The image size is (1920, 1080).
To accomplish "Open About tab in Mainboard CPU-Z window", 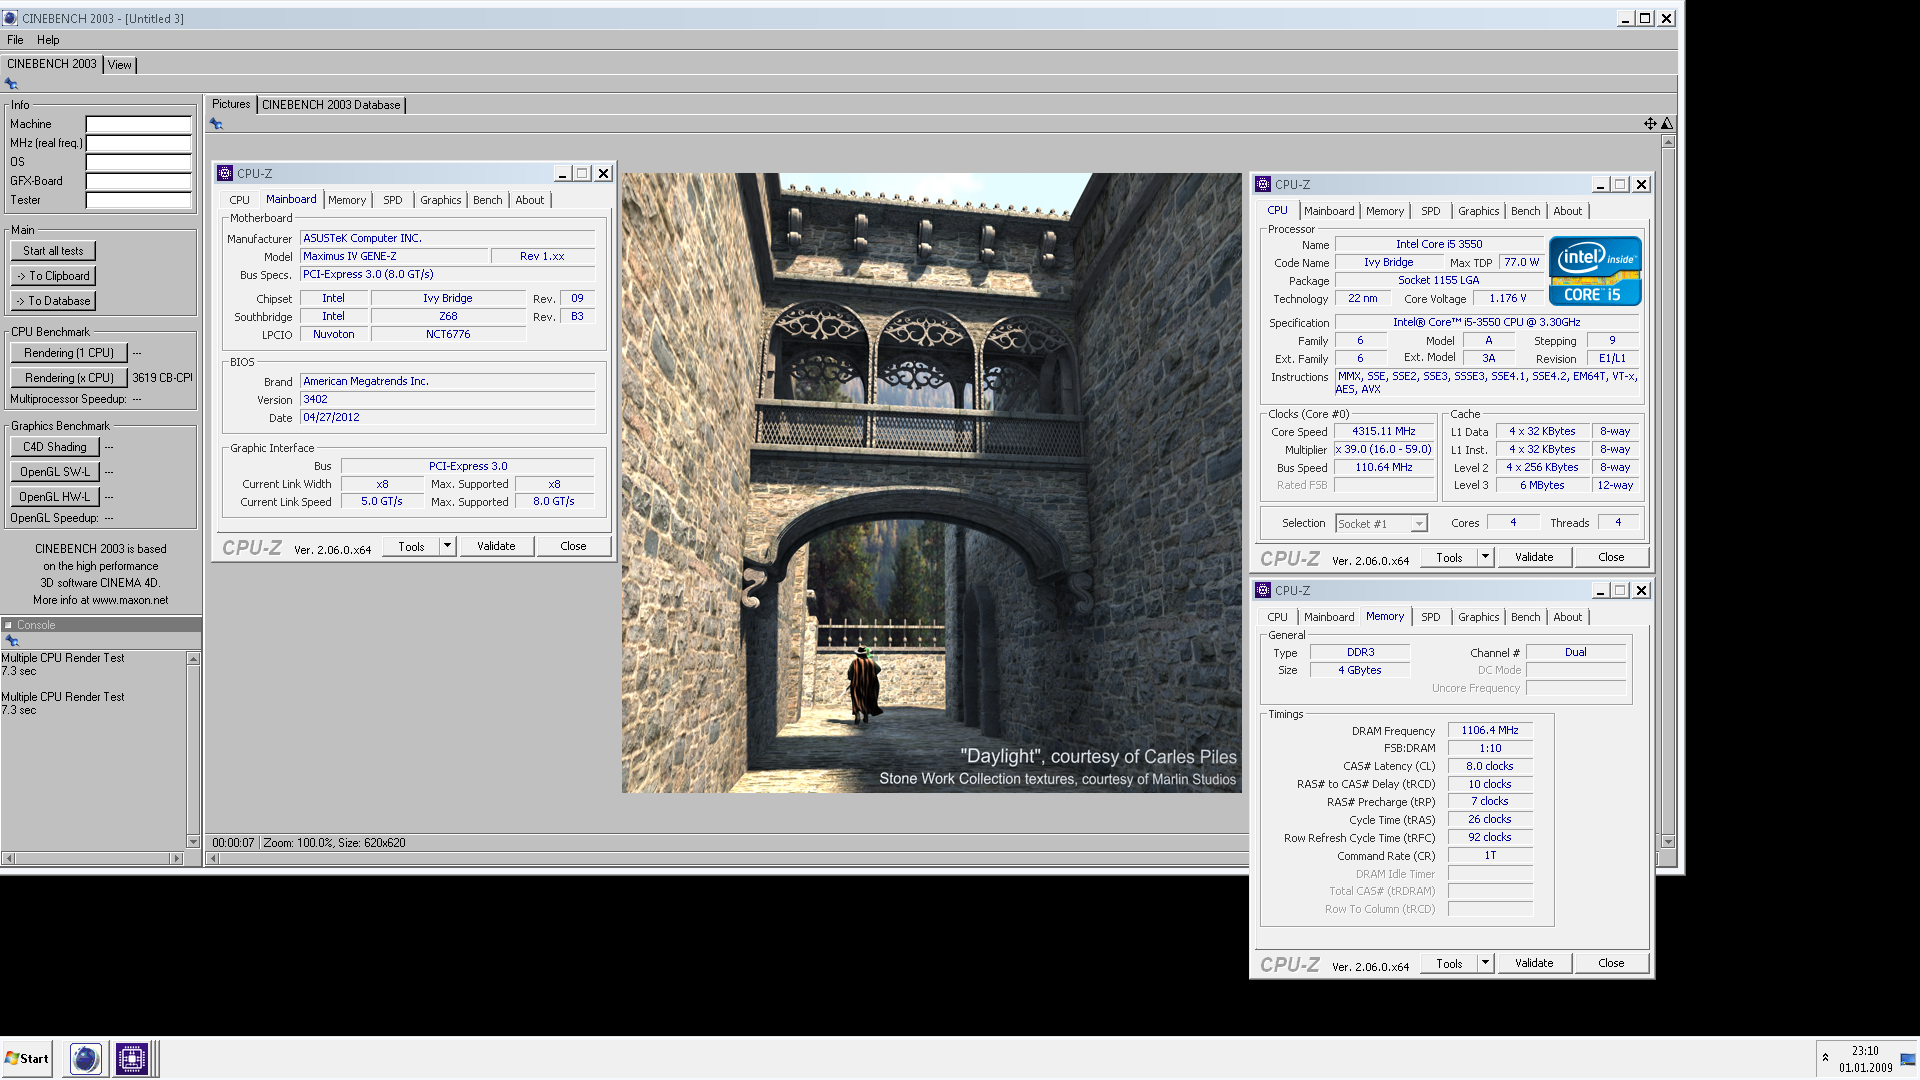I will coord(530,200).
